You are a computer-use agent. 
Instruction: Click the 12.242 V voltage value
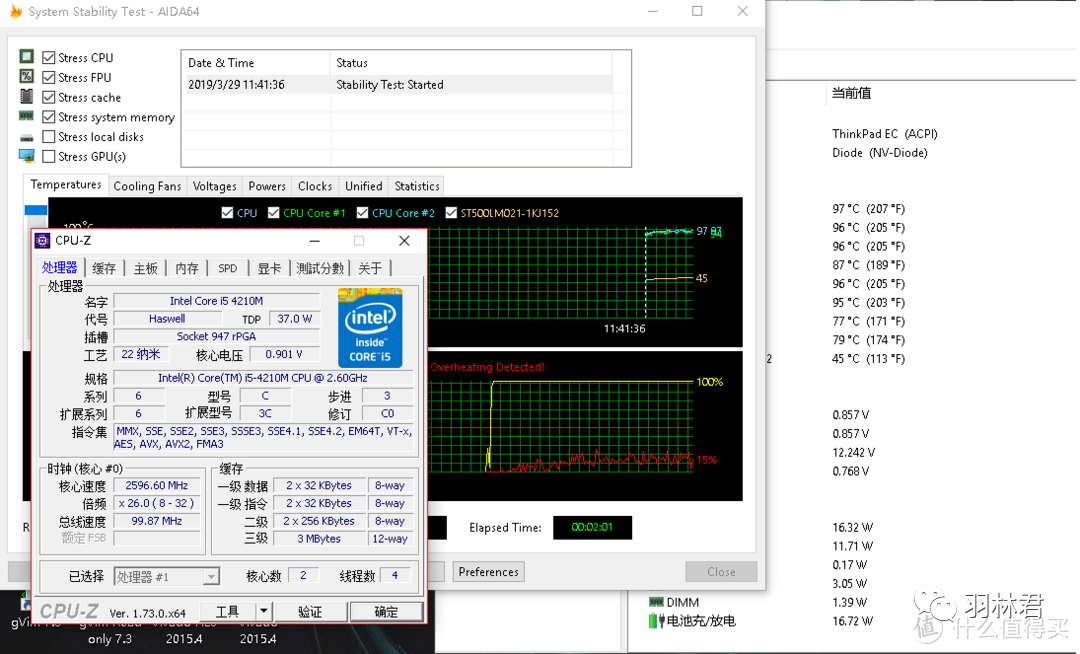pos(853,452)
